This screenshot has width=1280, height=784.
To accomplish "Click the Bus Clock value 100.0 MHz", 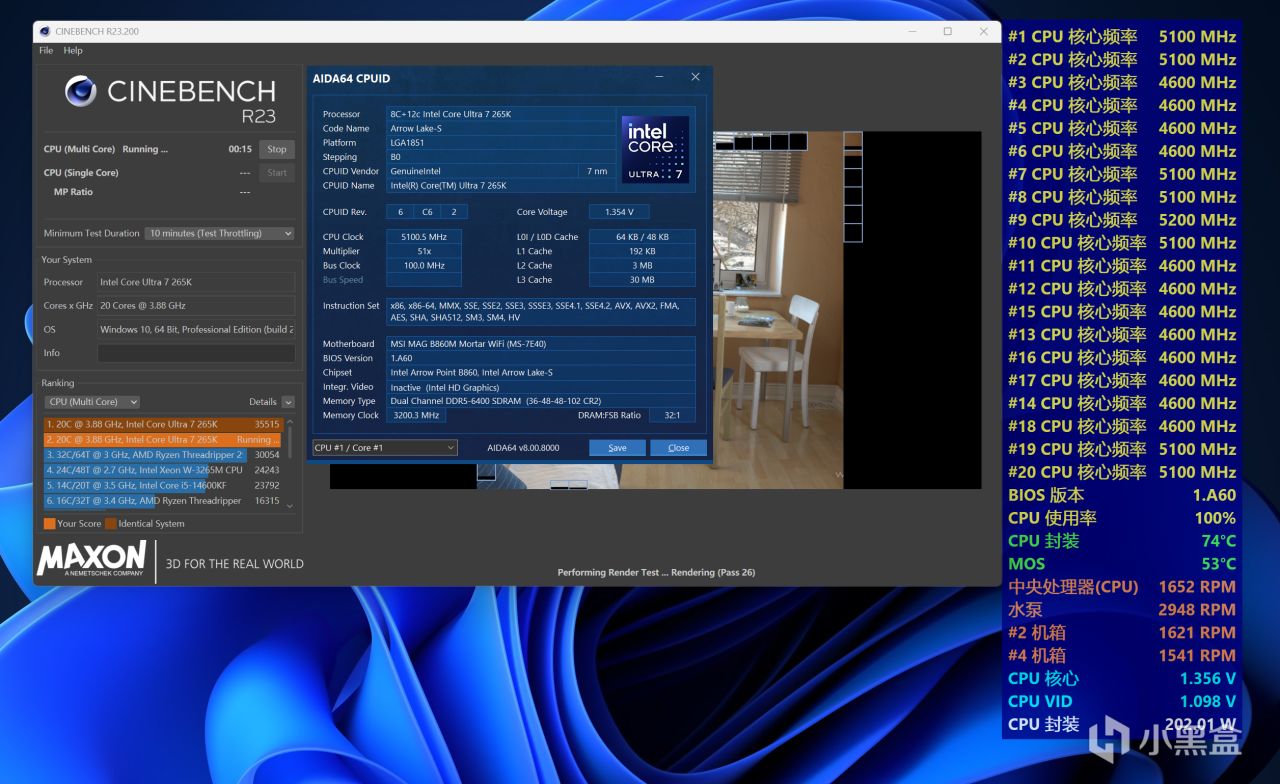I will pos(424,266).
